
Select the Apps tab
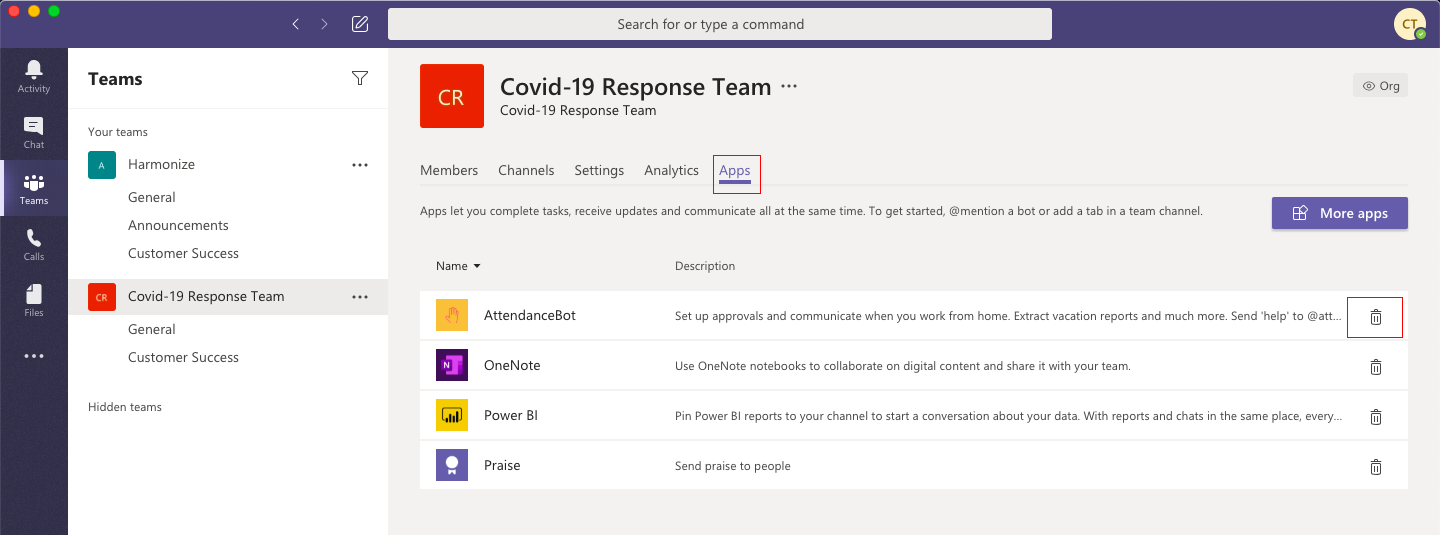(x=735, y=171)
